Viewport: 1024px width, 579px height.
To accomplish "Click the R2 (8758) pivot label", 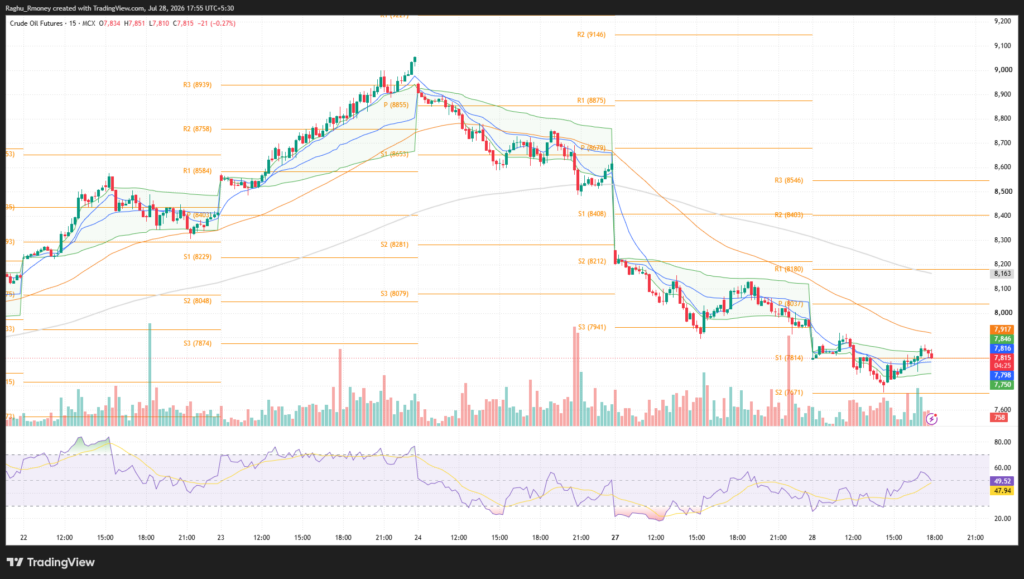I will [197, 129].
